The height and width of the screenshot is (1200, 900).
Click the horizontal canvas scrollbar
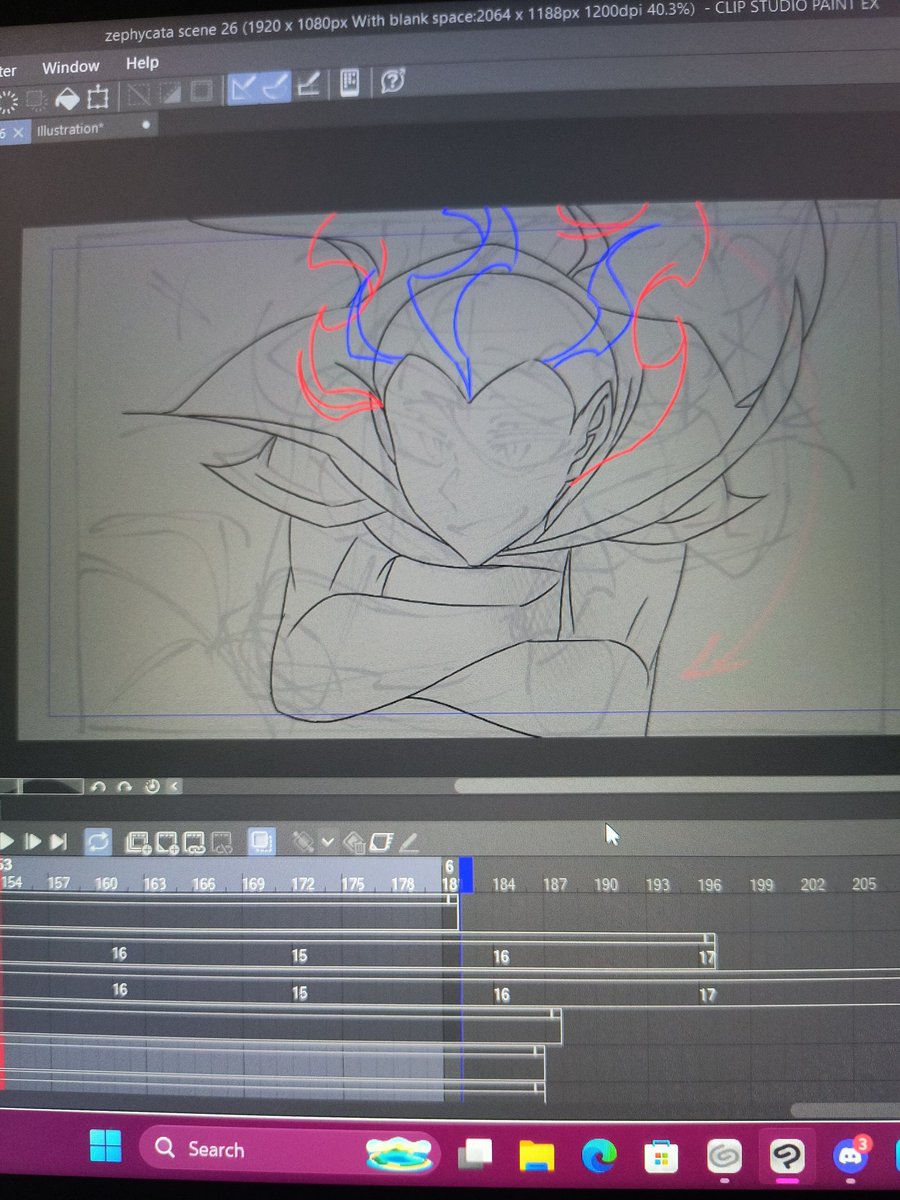click(x=675, y=787)
